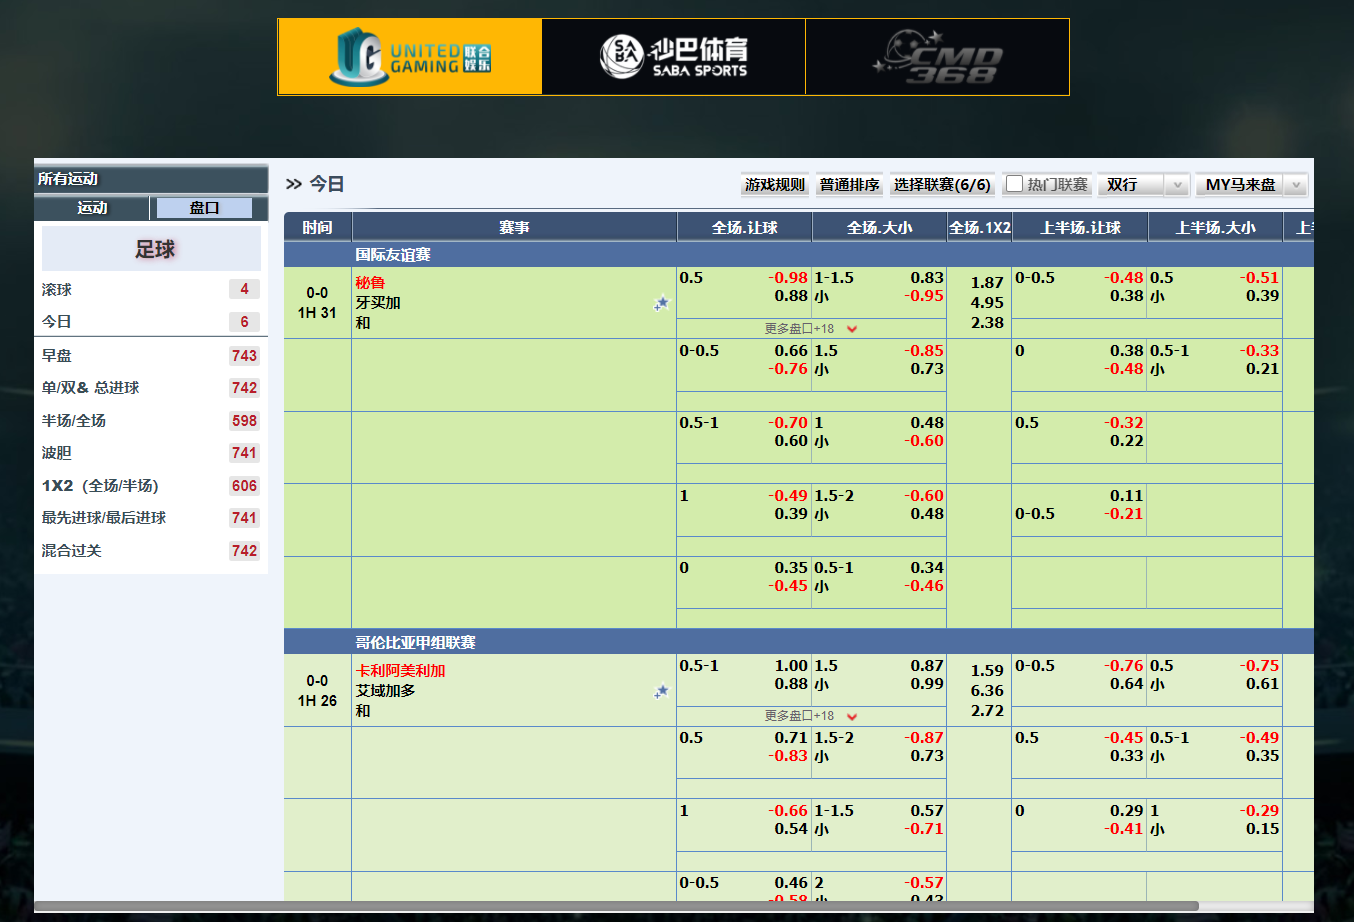
Task: Open the MY马来盘 odds type dropdown
Action: [x=1251, y=185]
